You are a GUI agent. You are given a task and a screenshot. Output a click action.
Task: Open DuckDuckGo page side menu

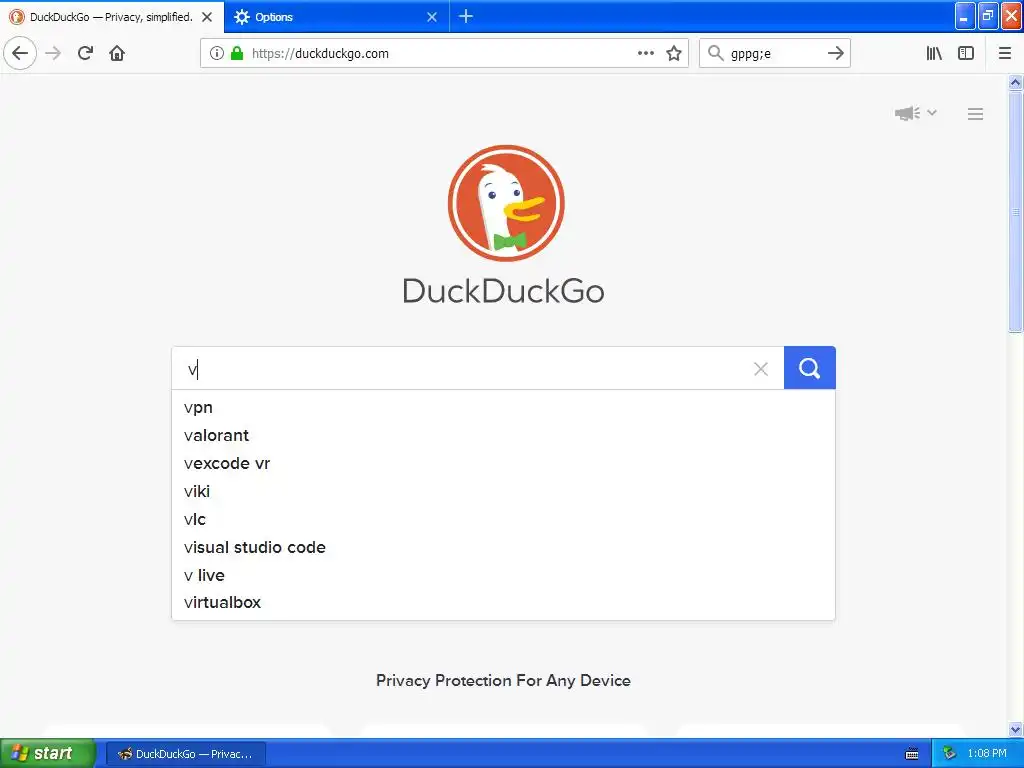click(x=975, y=114)
